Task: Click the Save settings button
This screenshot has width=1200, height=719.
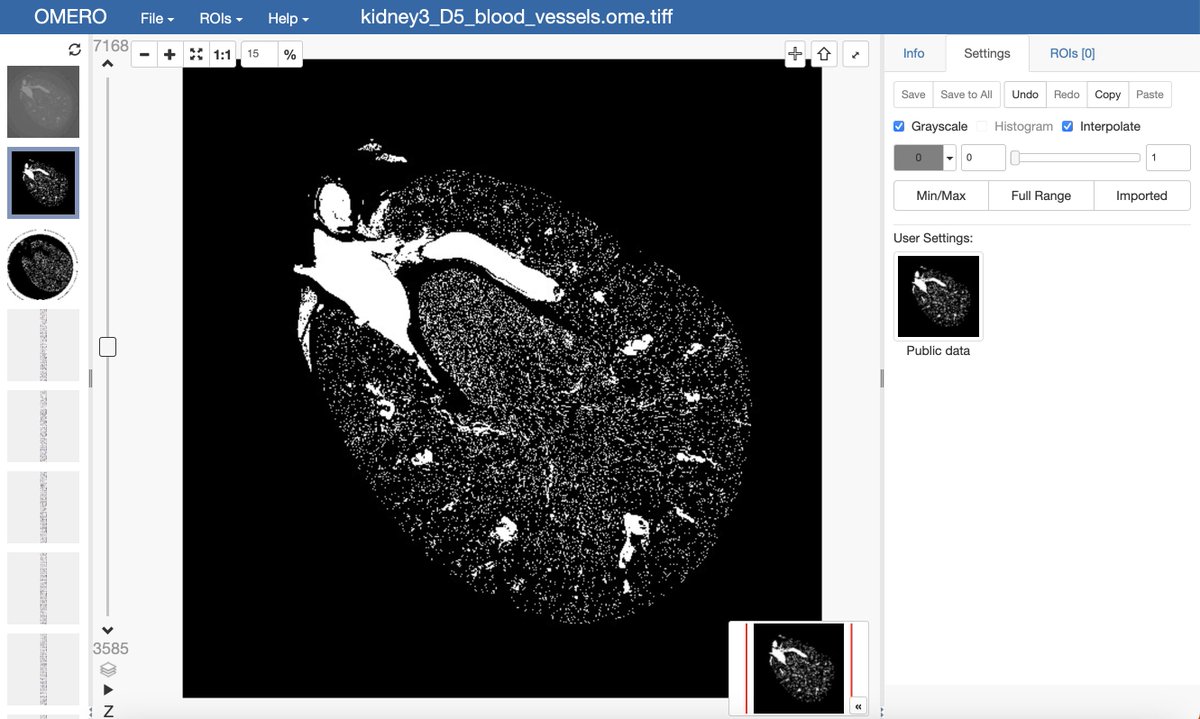Action: tap(913, 94)
